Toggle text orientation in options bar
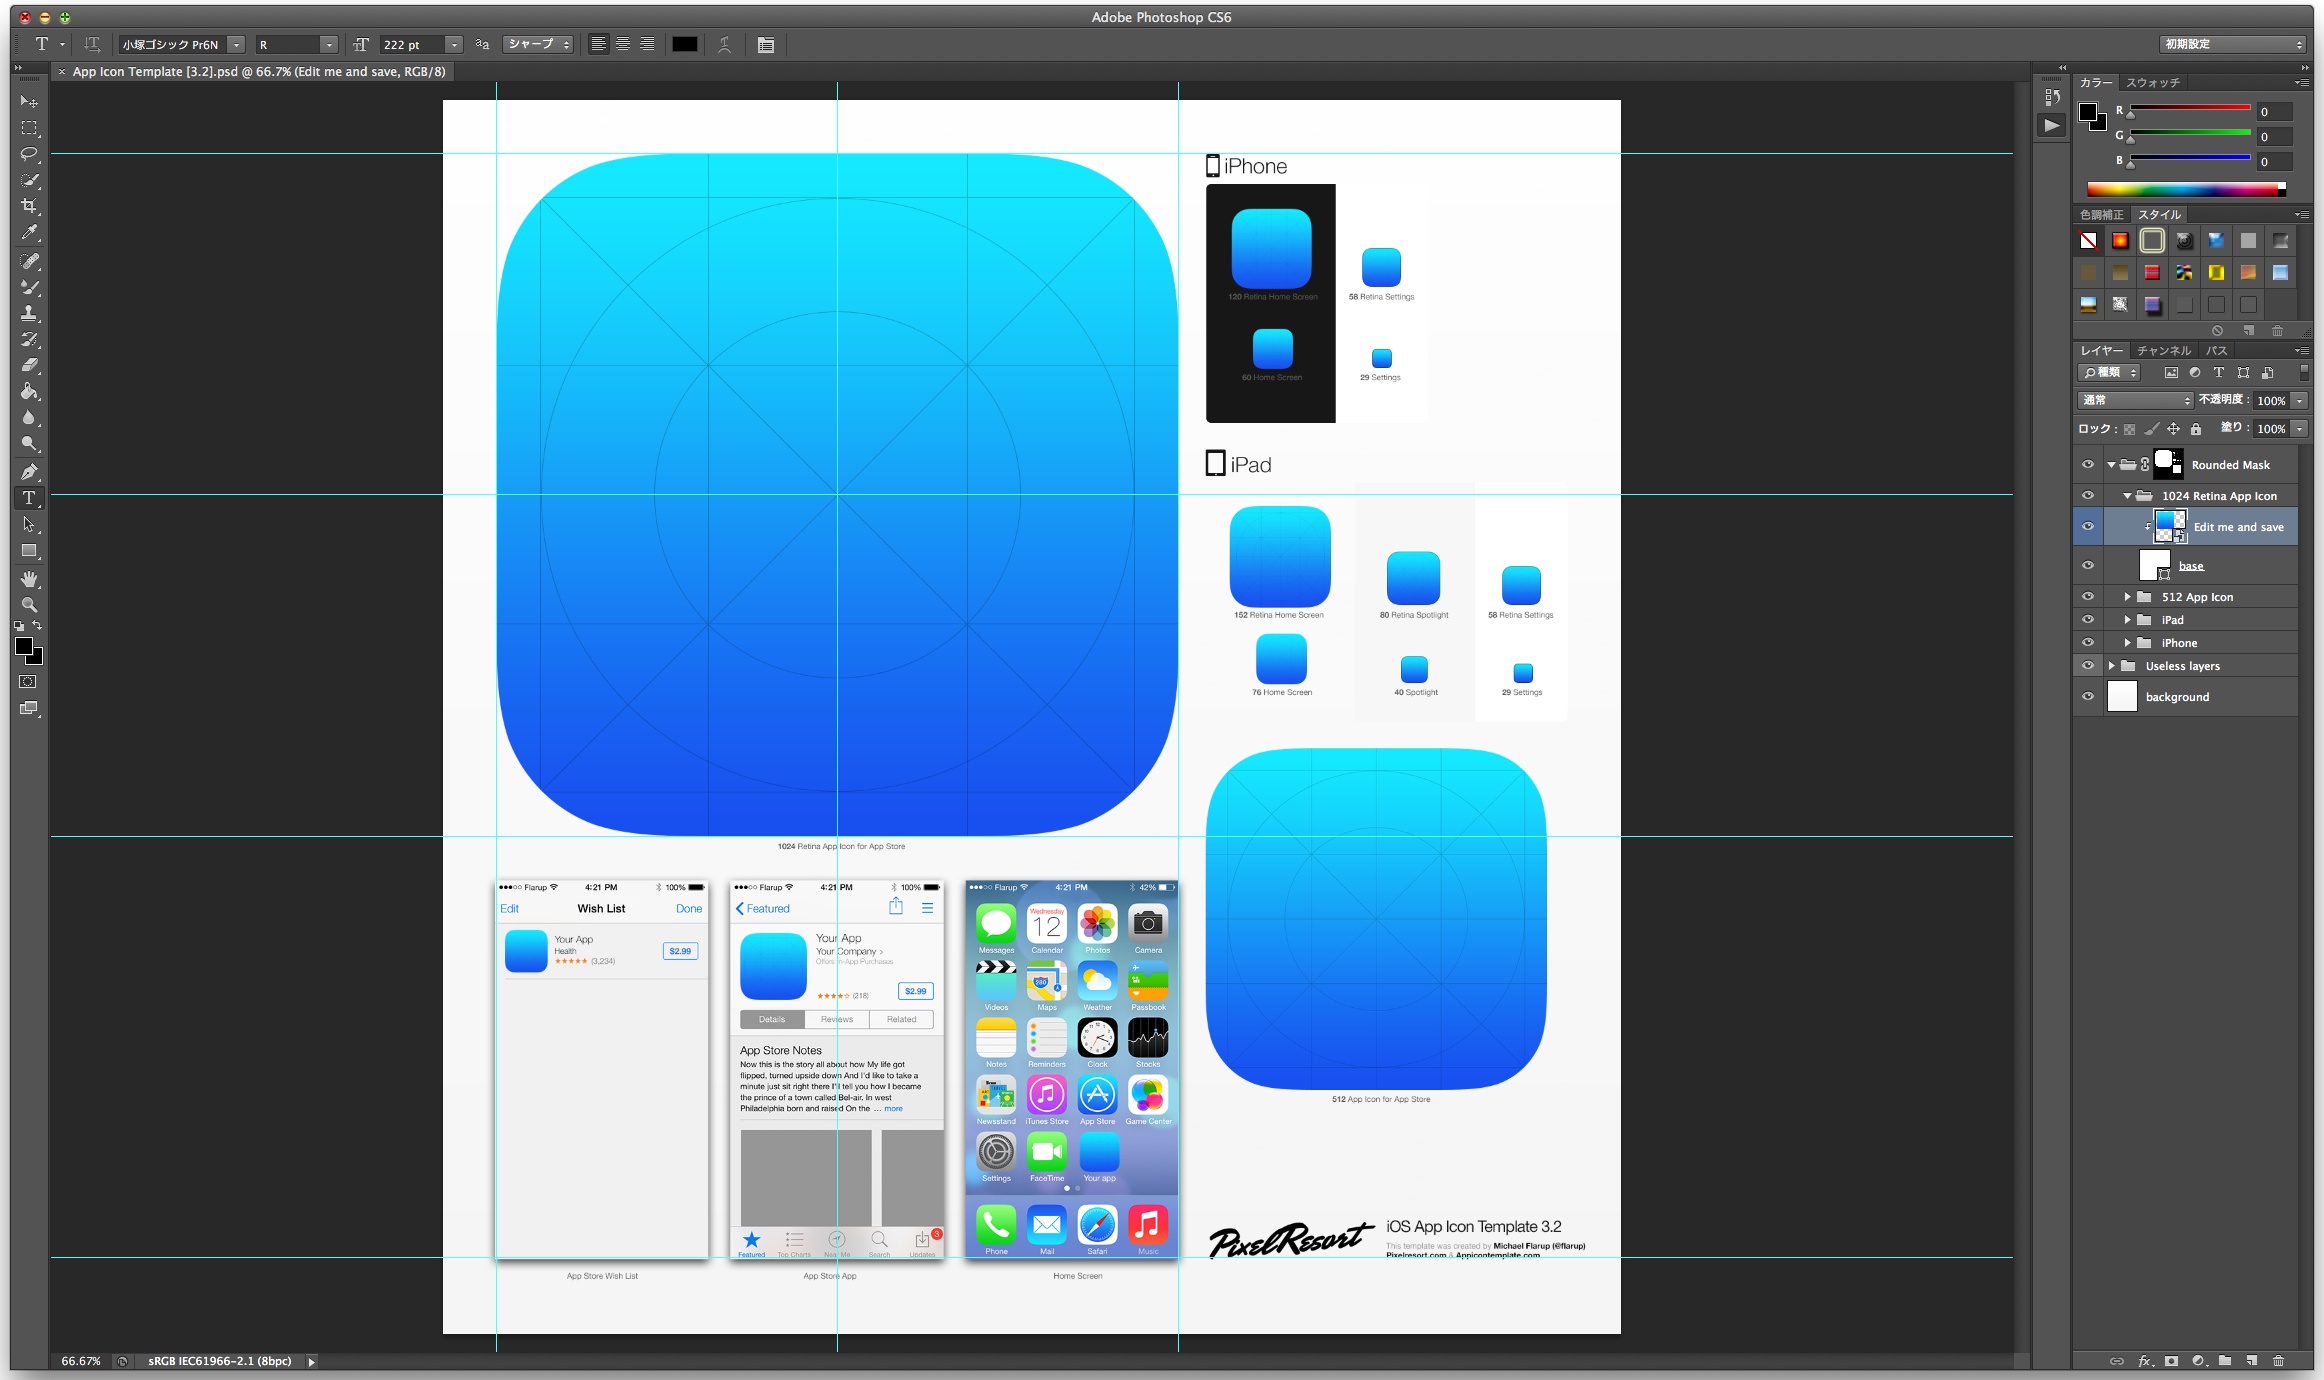2324x1380 pixels. [x=92, y=44]
